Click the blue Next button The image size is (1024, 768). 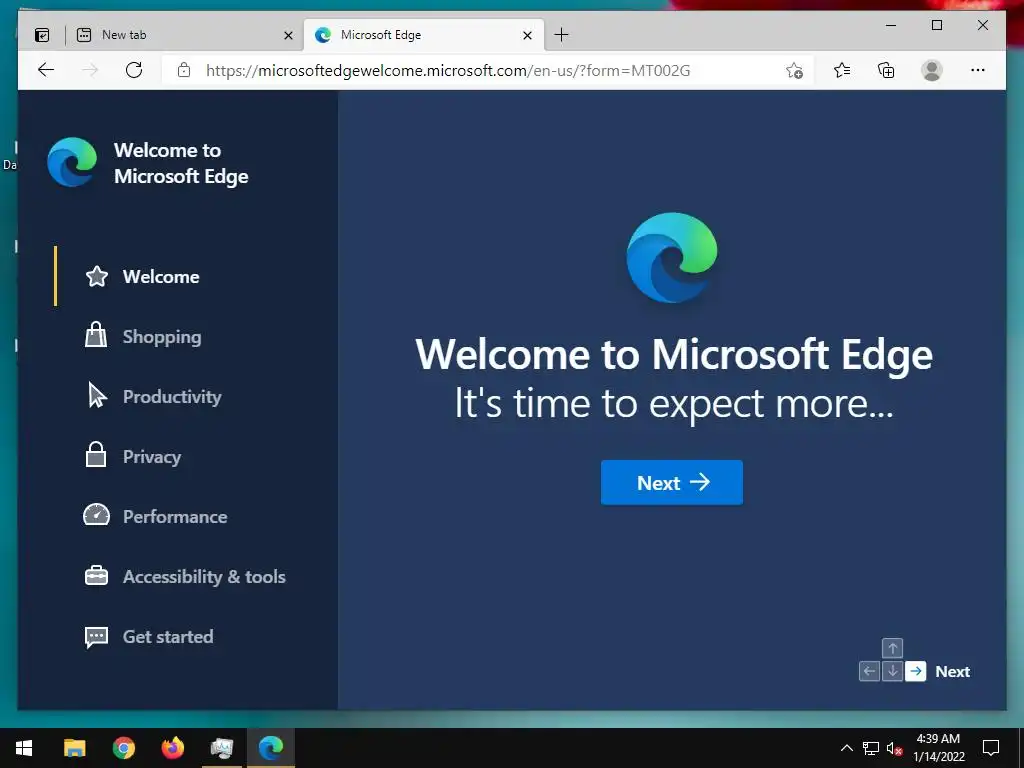pyautogui.click(x=671, y=483)
